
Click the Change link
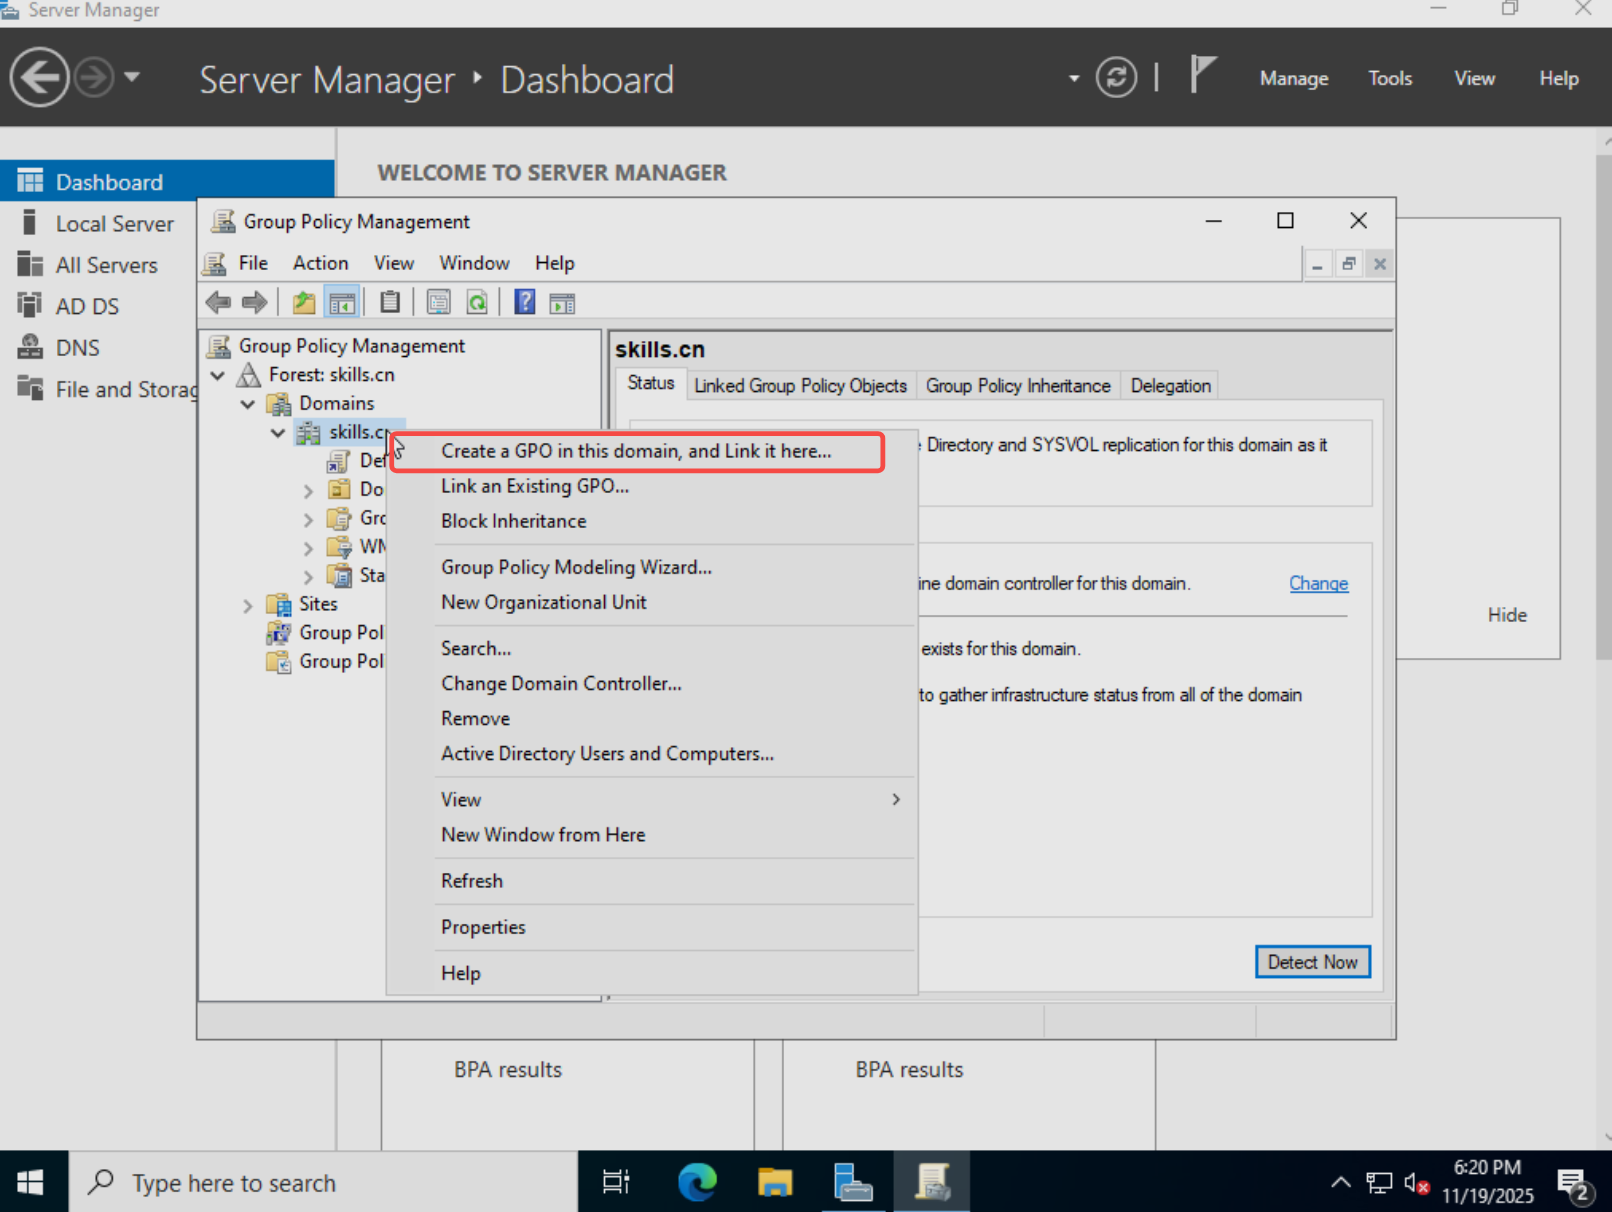coord(1318,583)
